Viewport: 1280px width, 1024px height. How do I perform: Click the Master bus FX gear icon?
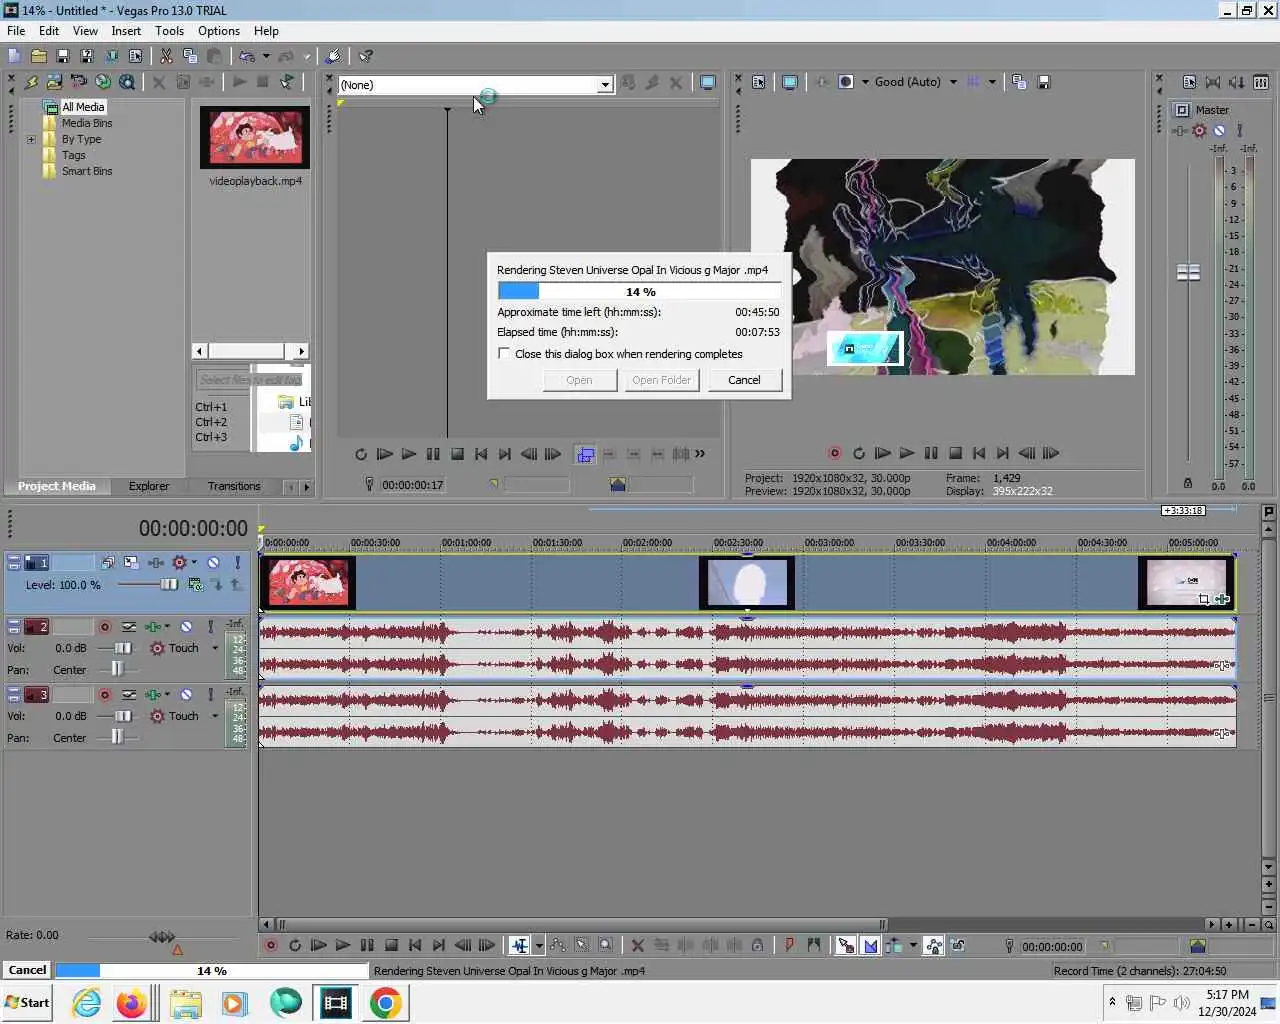click(1199, 130)
